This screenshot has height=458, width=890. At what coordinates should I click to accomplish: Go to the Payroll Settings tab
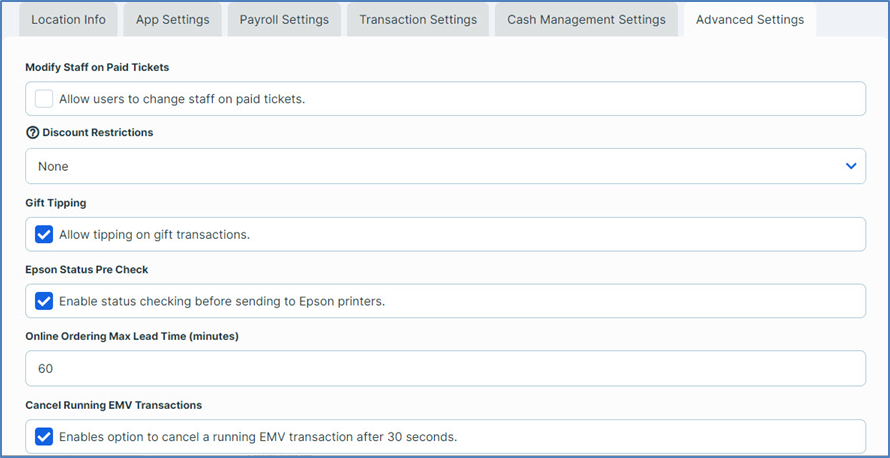pyautogui.click(x=284, y=20)
